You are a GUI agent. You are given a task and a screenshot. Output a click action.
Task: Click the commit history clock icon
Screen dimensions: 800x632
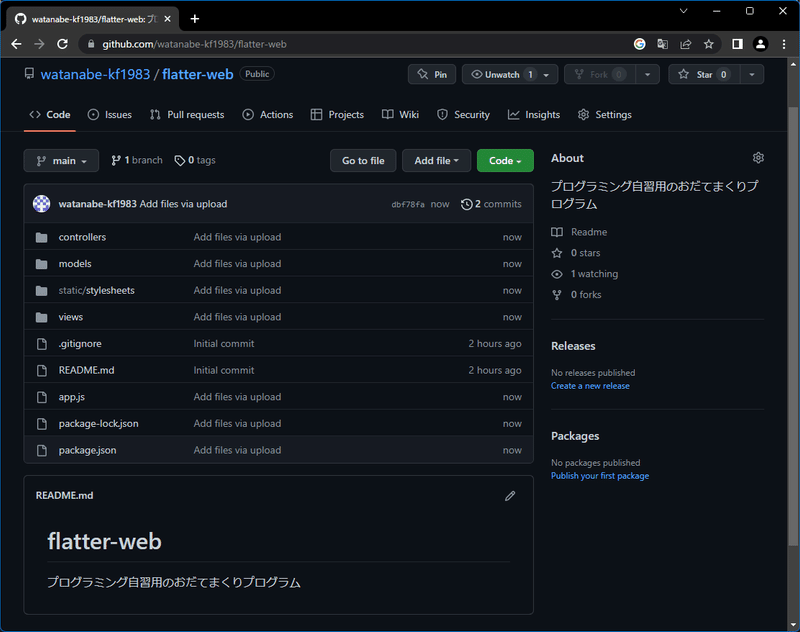click(466, 204)
